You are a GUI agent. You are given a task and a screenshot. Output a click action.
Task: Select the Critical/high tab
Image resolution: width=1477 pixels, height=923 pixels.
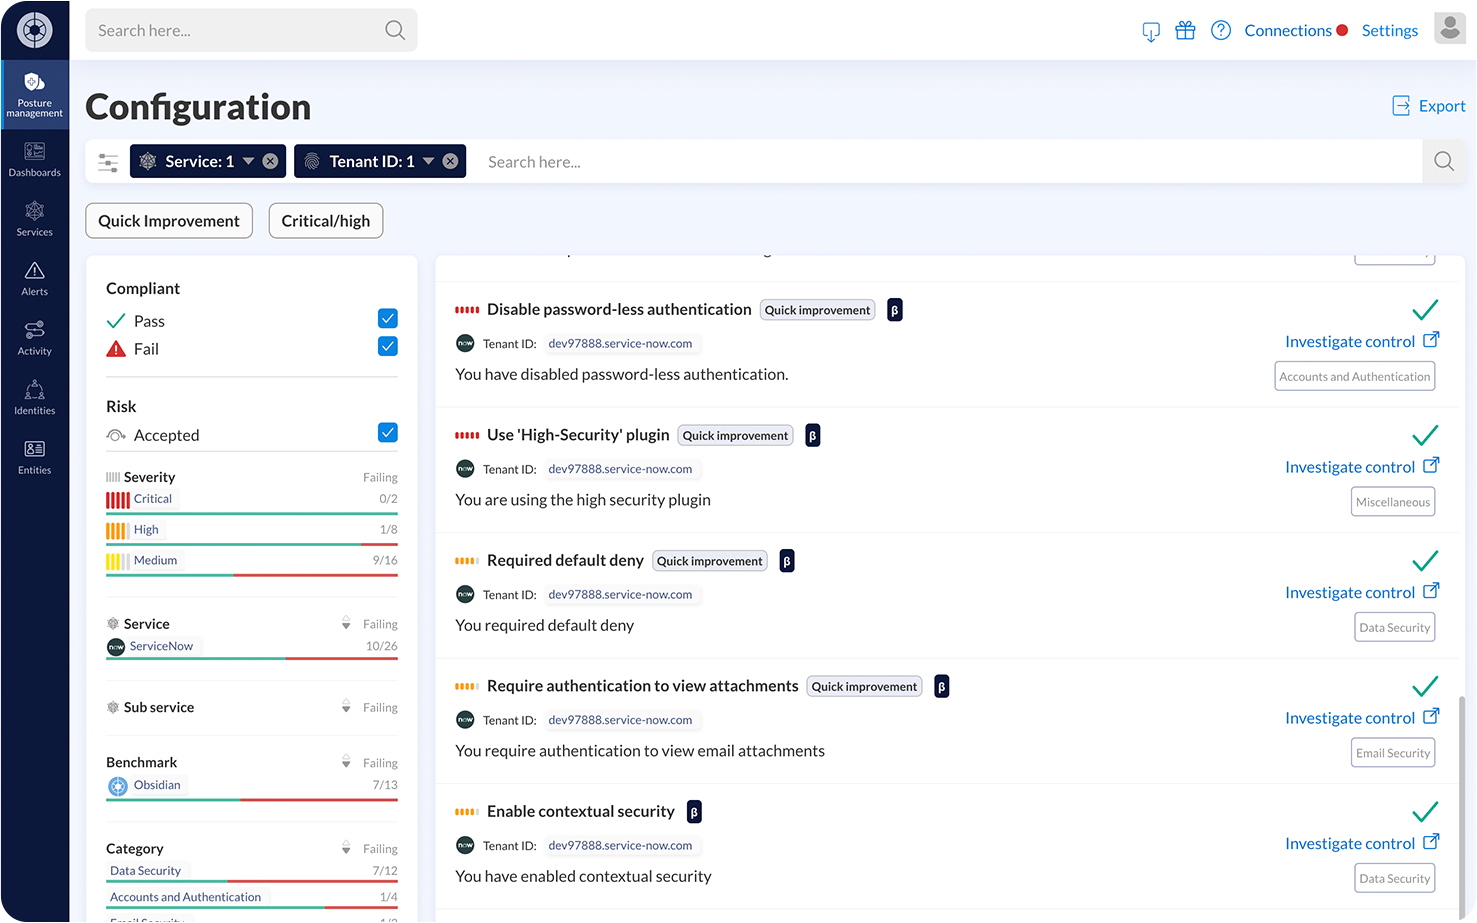pos(326,221)
